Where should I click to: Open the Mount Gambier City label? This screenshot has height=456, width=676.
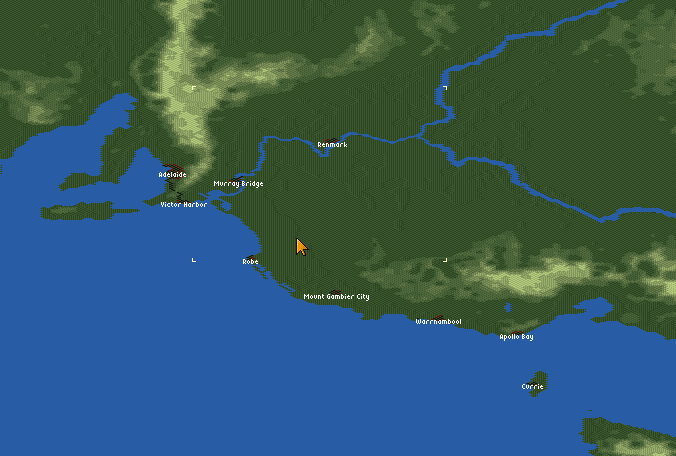(x=336, y=297)
